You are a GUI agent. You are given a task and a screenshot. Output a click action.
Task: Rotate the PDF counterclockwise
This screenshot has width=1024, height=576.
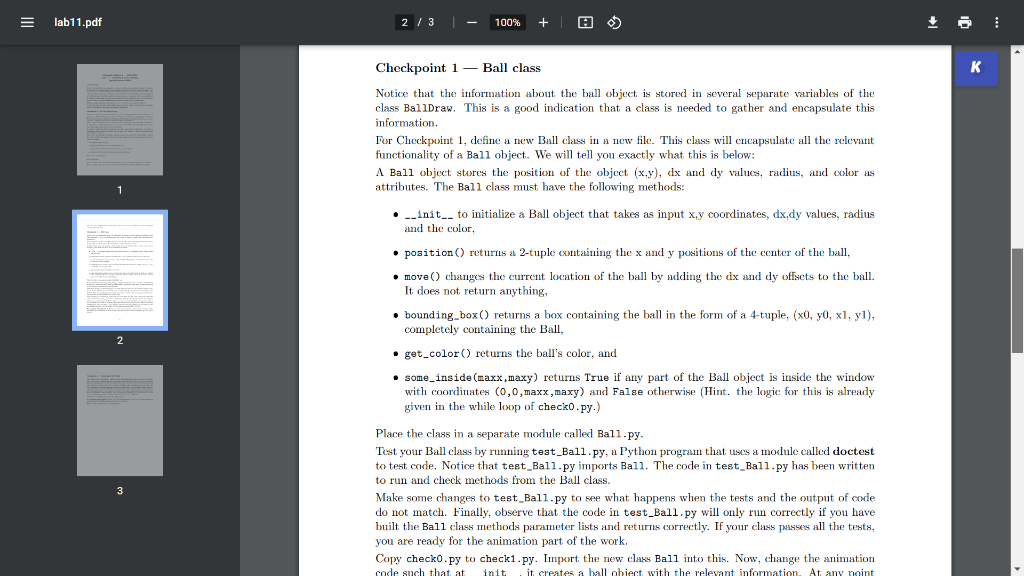coord(613,21)
